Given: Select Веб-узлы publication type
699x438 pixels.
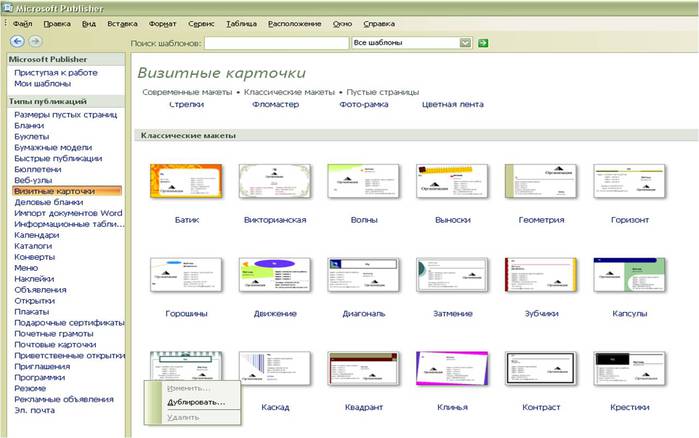Looking at the screenshot, I should tap(33, 180).
